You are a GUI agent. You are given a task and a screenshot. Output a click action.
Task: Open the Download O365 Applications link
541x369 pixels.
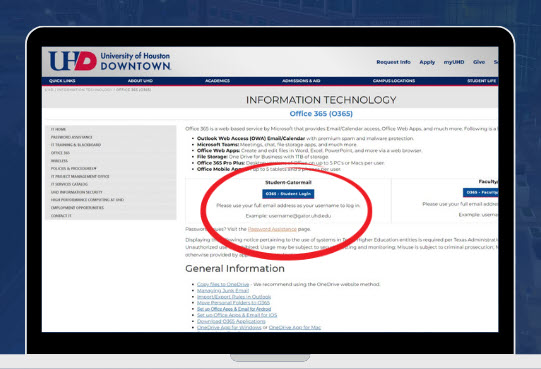(231, 321)
